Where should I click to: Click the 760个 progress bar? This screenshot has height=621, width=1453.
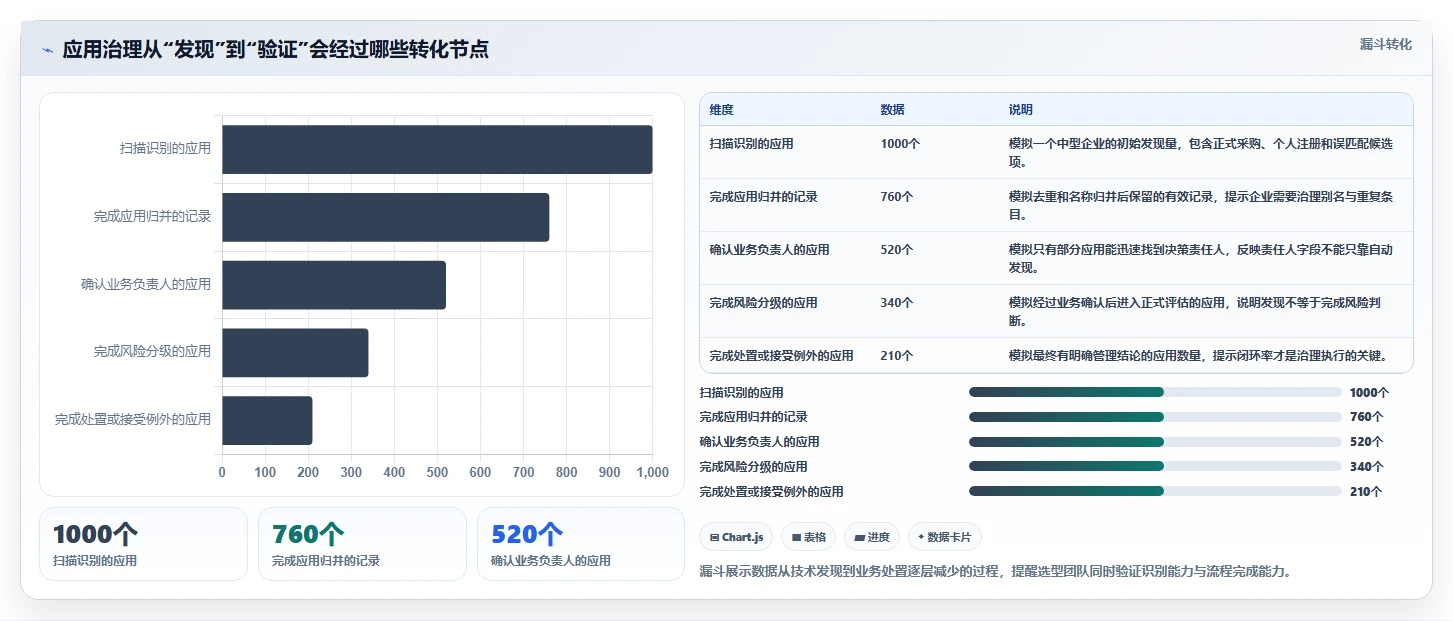(x=1155, y=417)
